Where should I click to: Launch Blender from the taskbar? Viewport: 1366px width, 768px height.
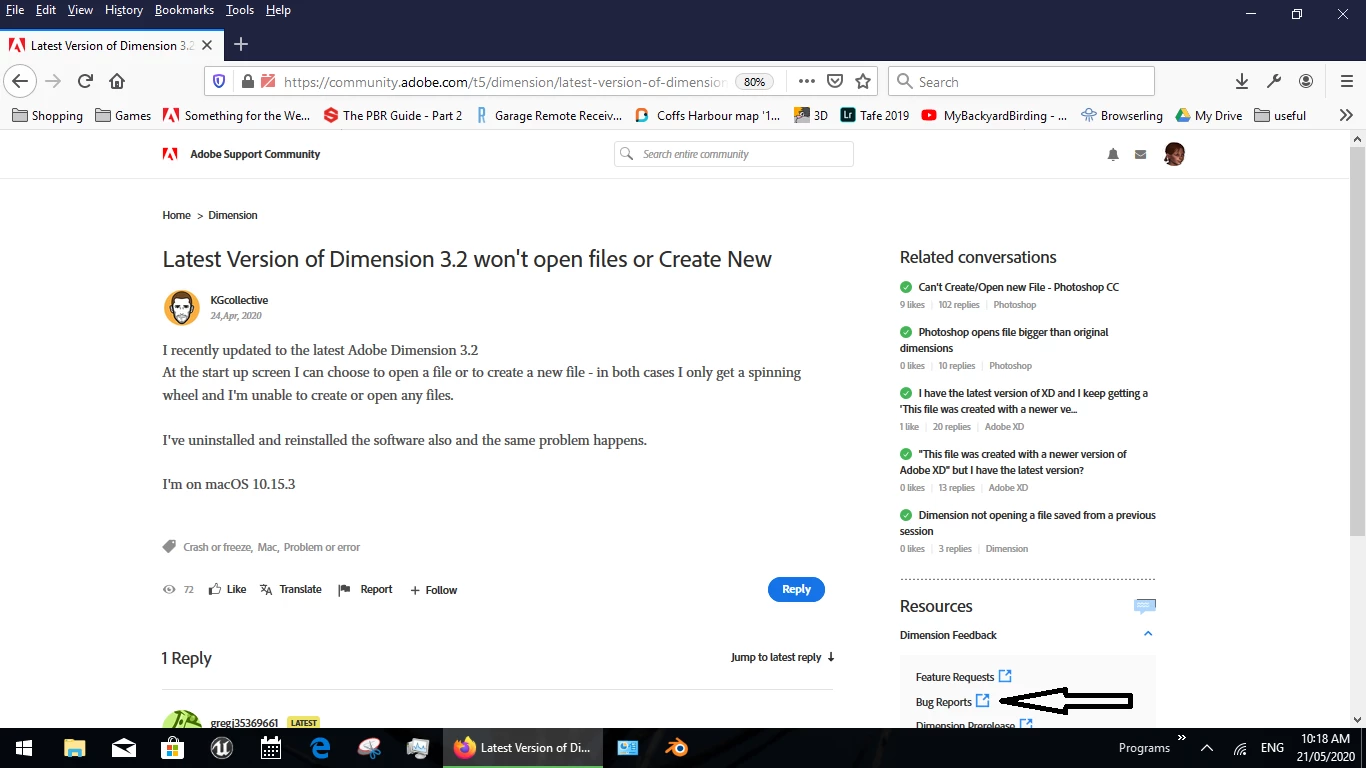[x=677, y=748]
